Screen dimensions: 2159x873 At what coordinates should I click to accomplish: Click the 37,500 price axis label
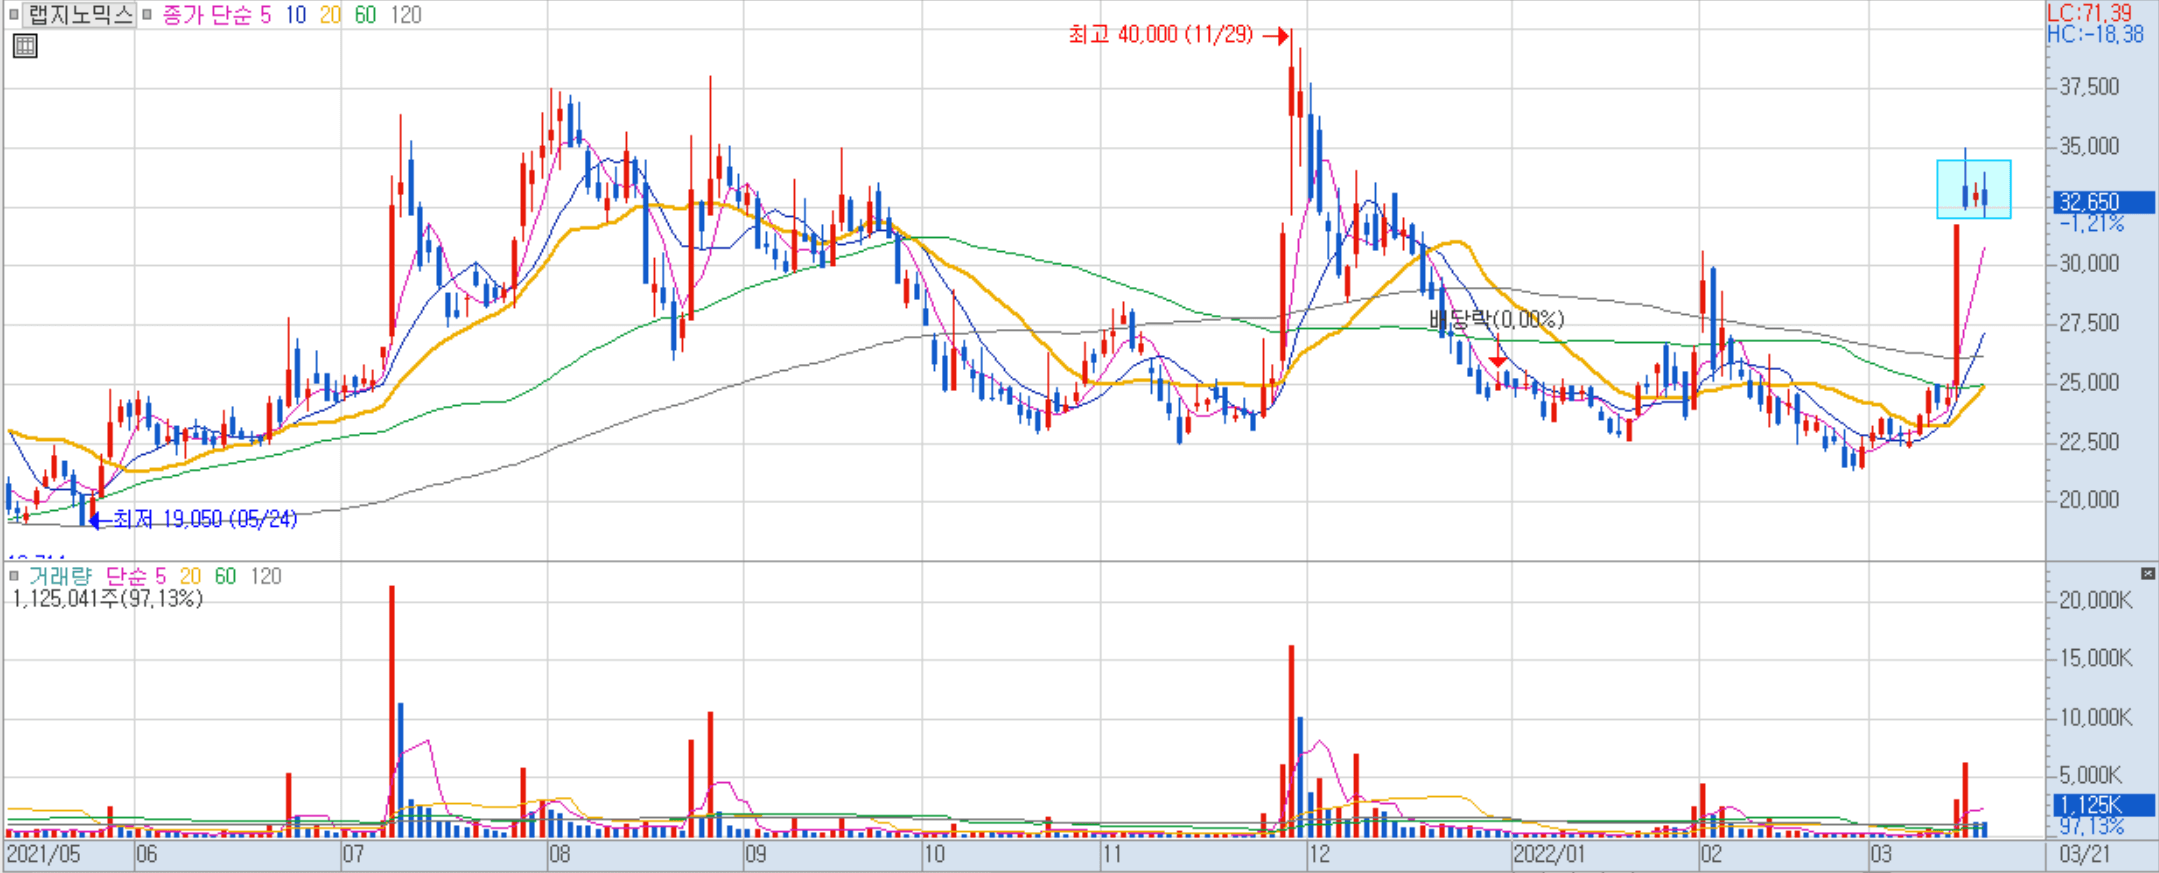2089,87
